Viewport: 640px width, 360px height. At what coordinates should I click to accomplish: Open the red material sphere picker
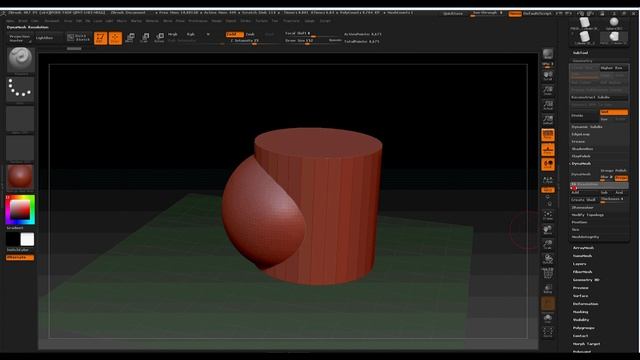coord(20,177)
